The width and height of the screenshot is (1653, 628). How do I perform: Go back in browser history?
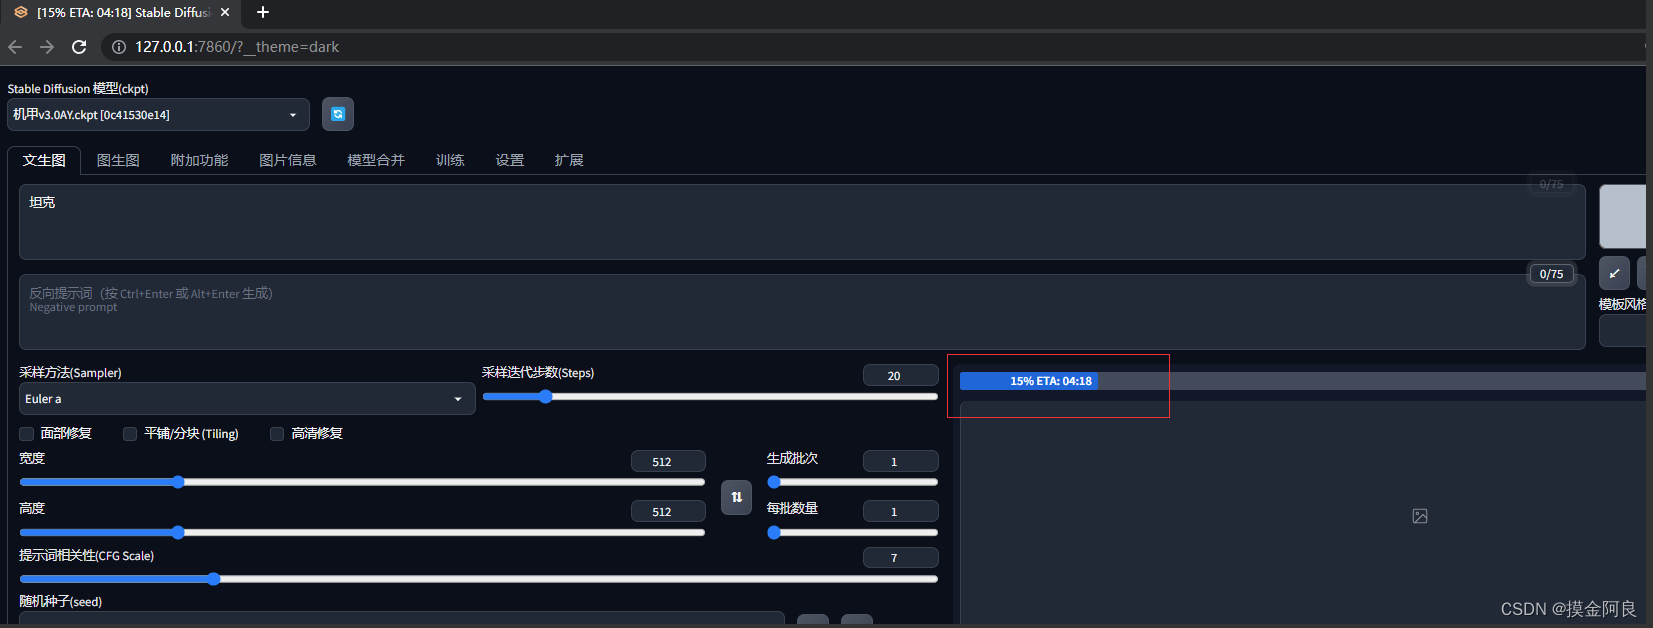(x=15, y=47)
